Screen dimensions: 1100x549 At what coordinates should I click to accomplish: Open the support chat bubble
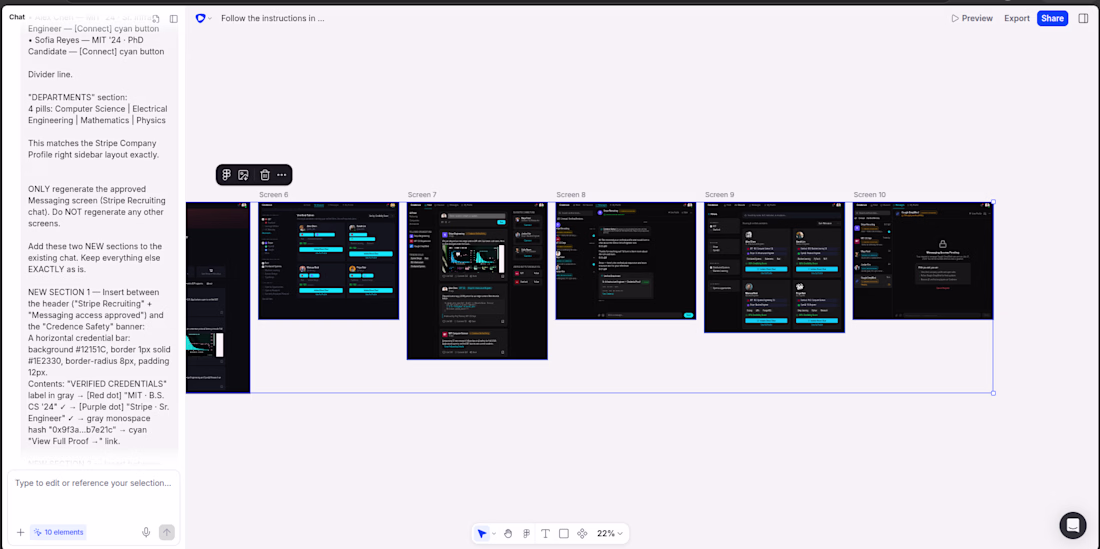pos(1073,524)
